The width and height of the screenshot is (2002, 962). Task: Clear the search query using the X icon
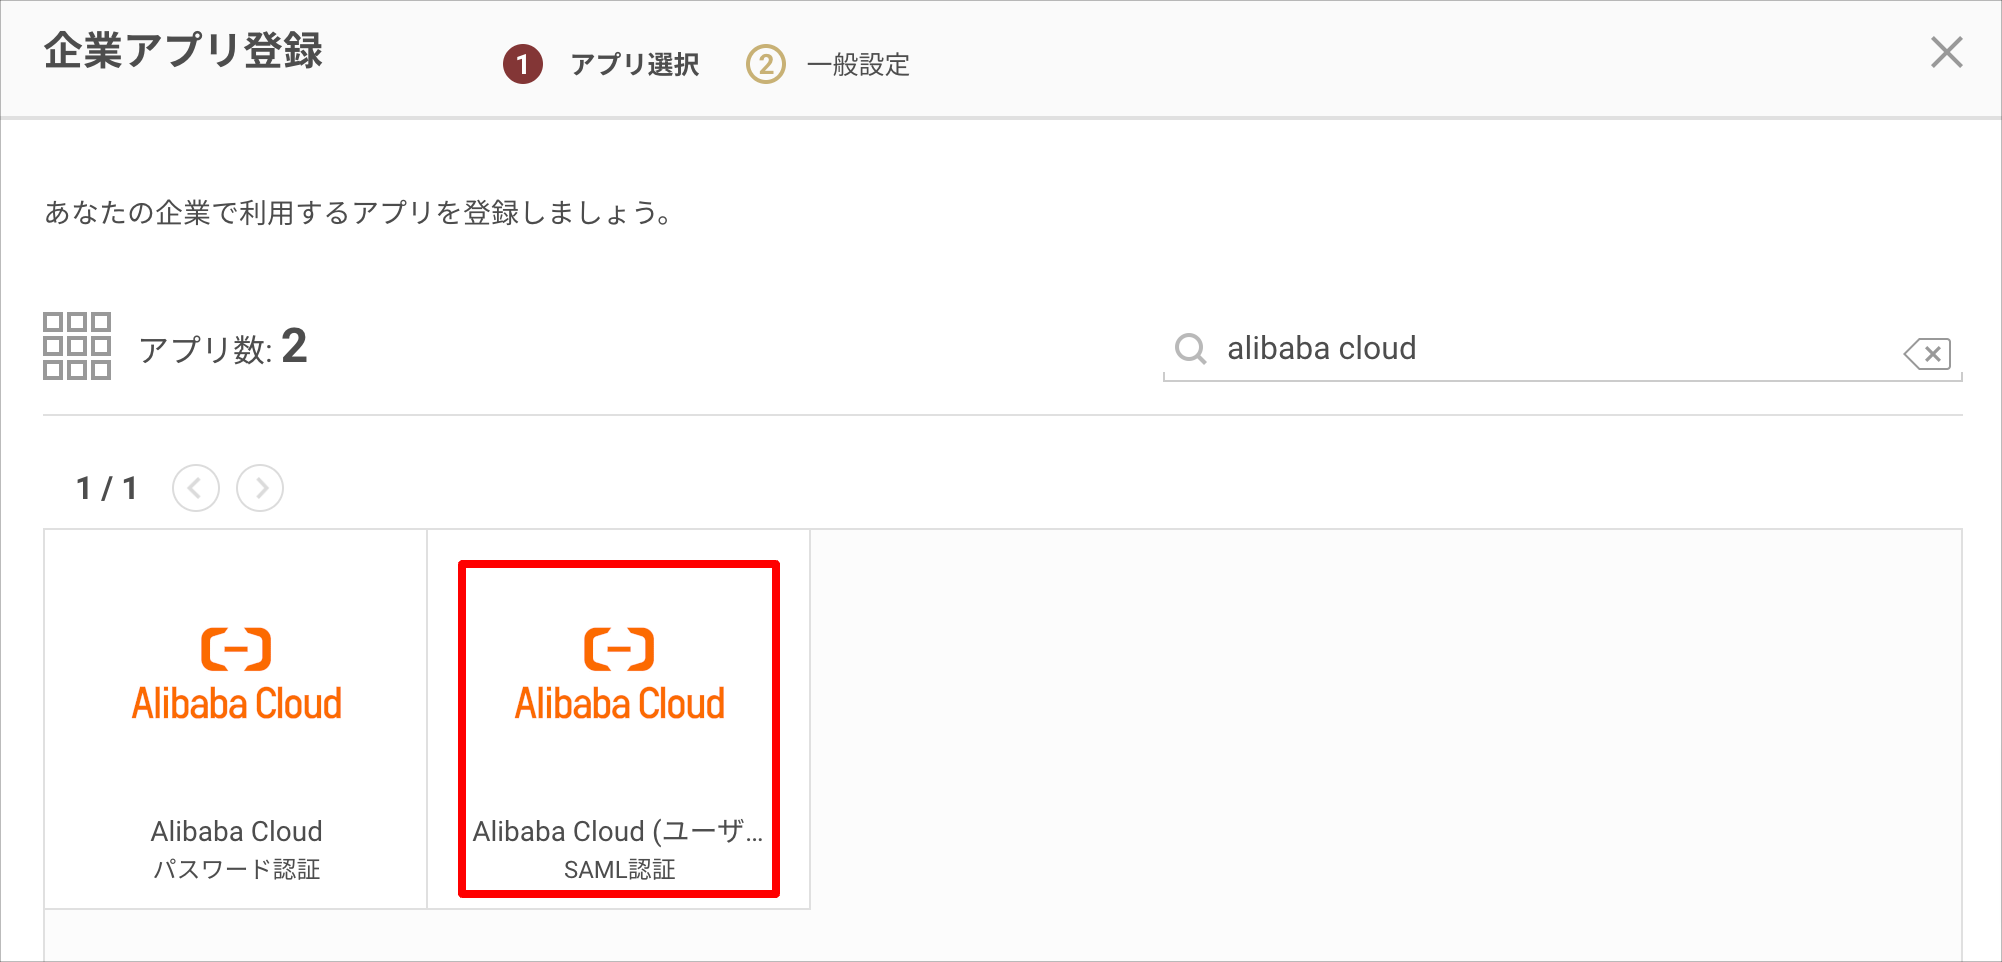click(1929, 353)
